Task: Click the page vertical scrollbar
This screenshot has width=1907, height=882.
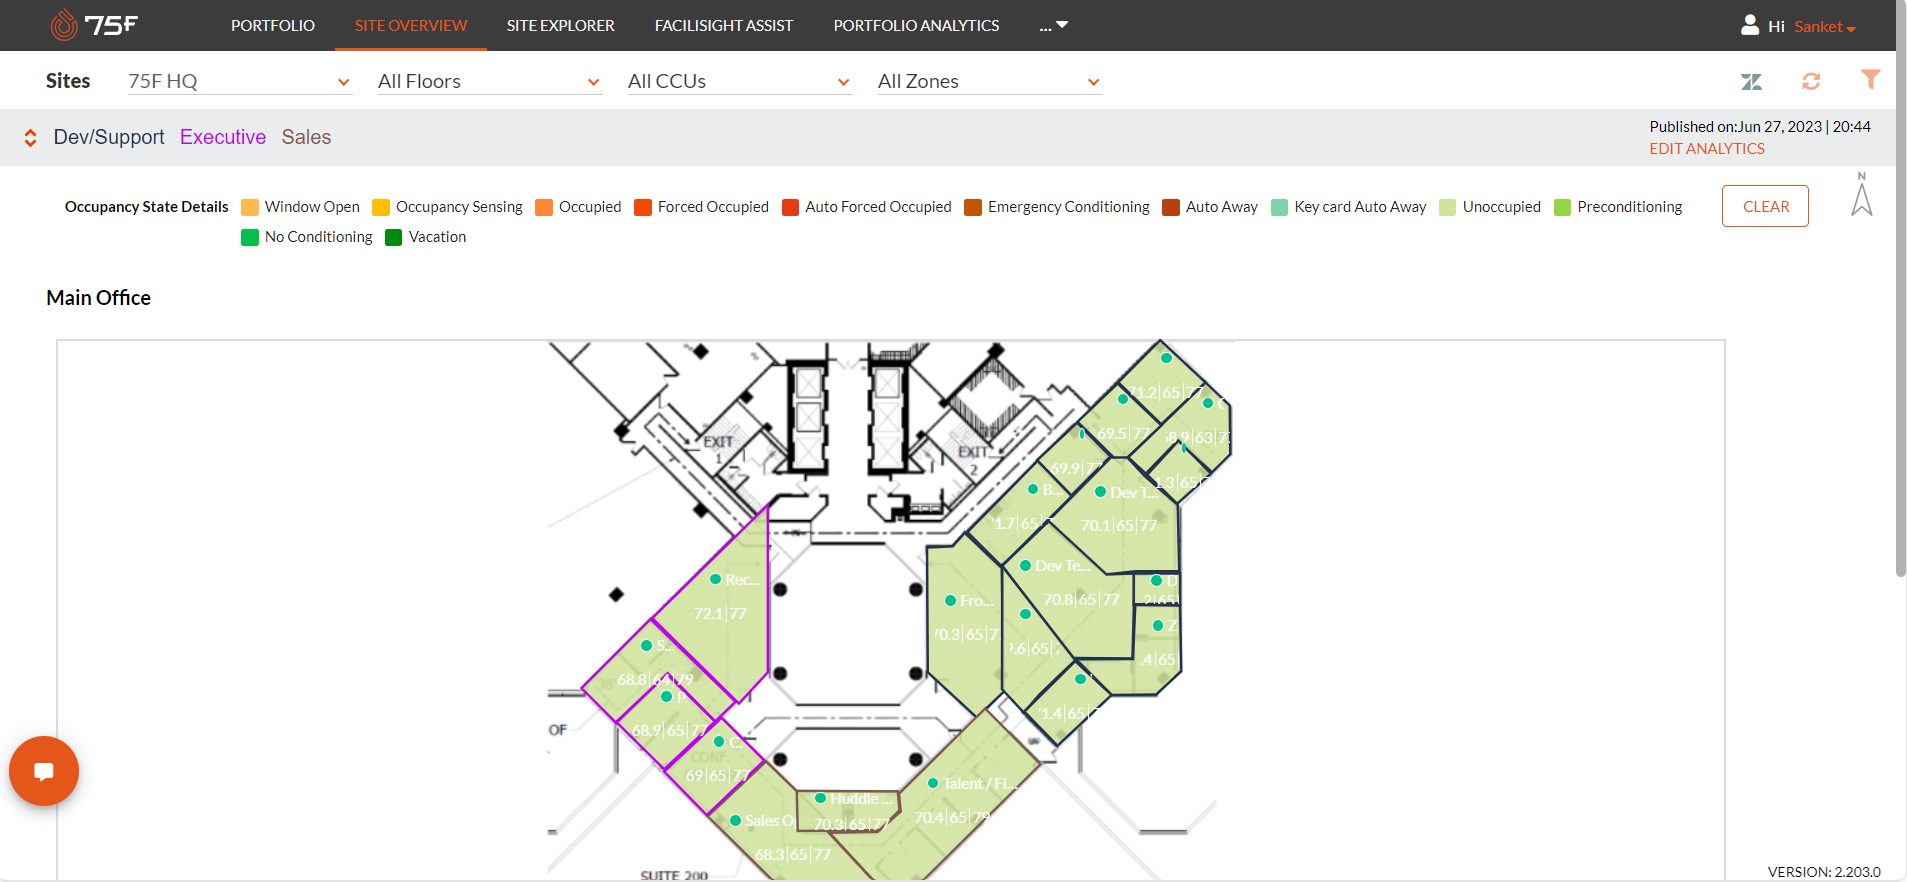Action: [1901, 290]
